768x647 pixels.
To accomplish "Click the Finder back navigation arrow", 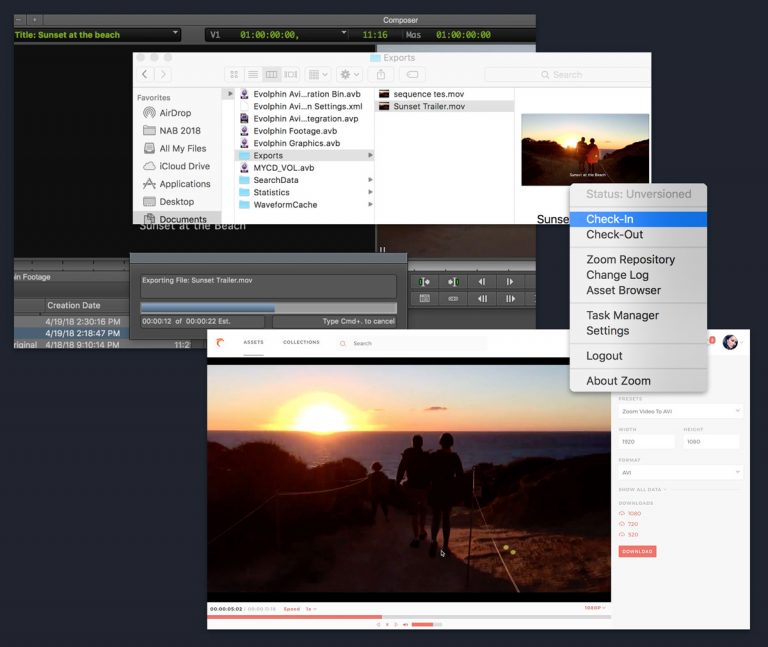I will (x=145, y=74).
